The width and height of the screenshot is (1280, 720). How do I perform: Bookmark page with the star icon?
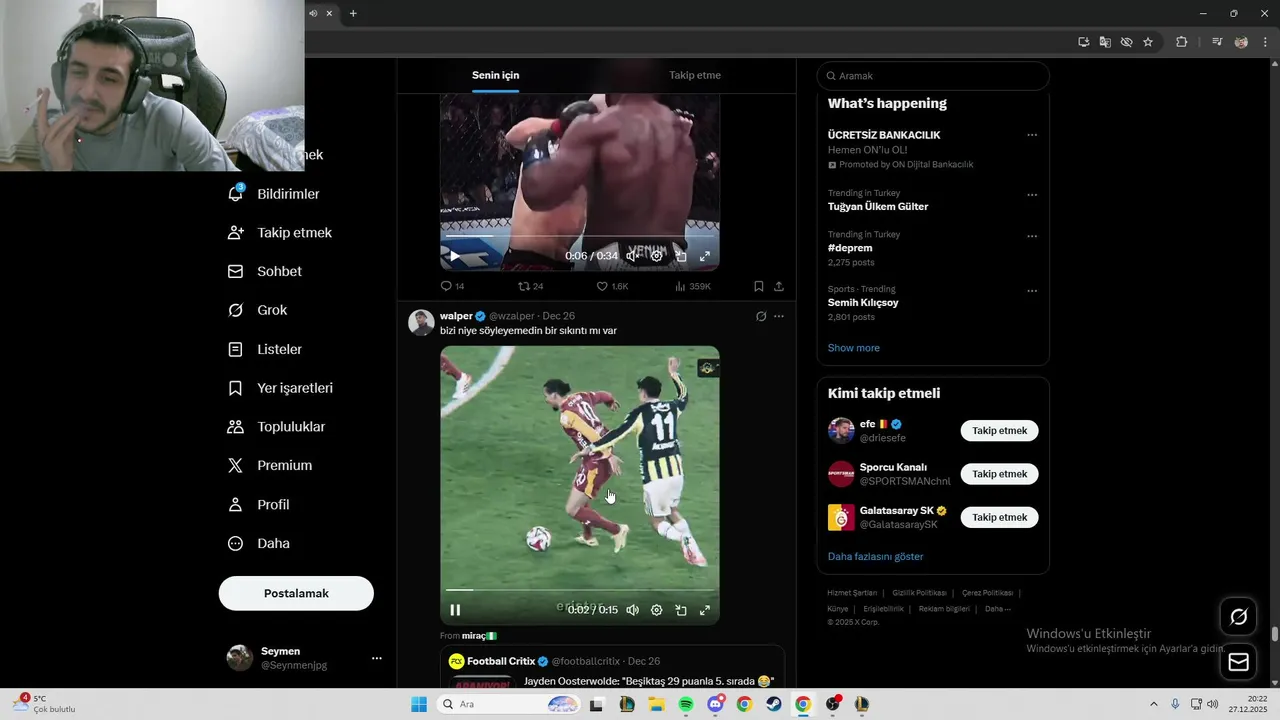click(x=1148, y=42)
